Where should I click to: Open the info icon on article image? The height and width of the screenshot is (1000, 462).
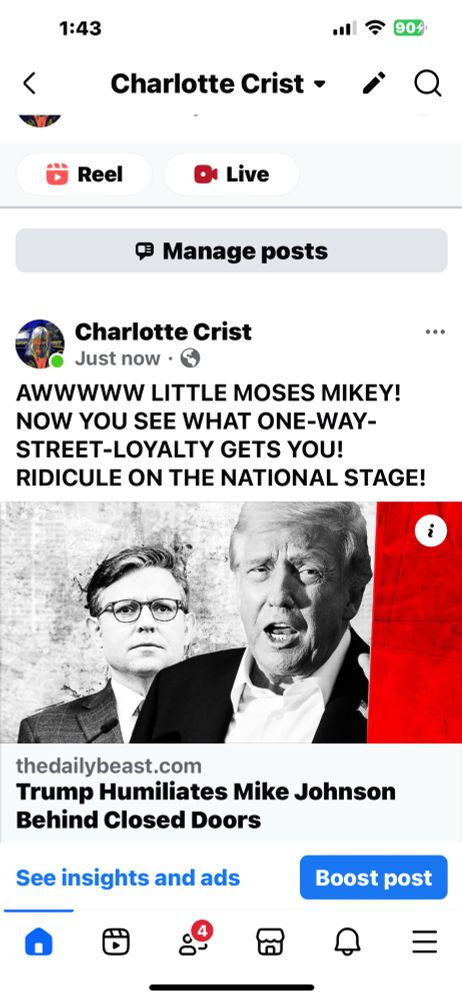point(431,530)
